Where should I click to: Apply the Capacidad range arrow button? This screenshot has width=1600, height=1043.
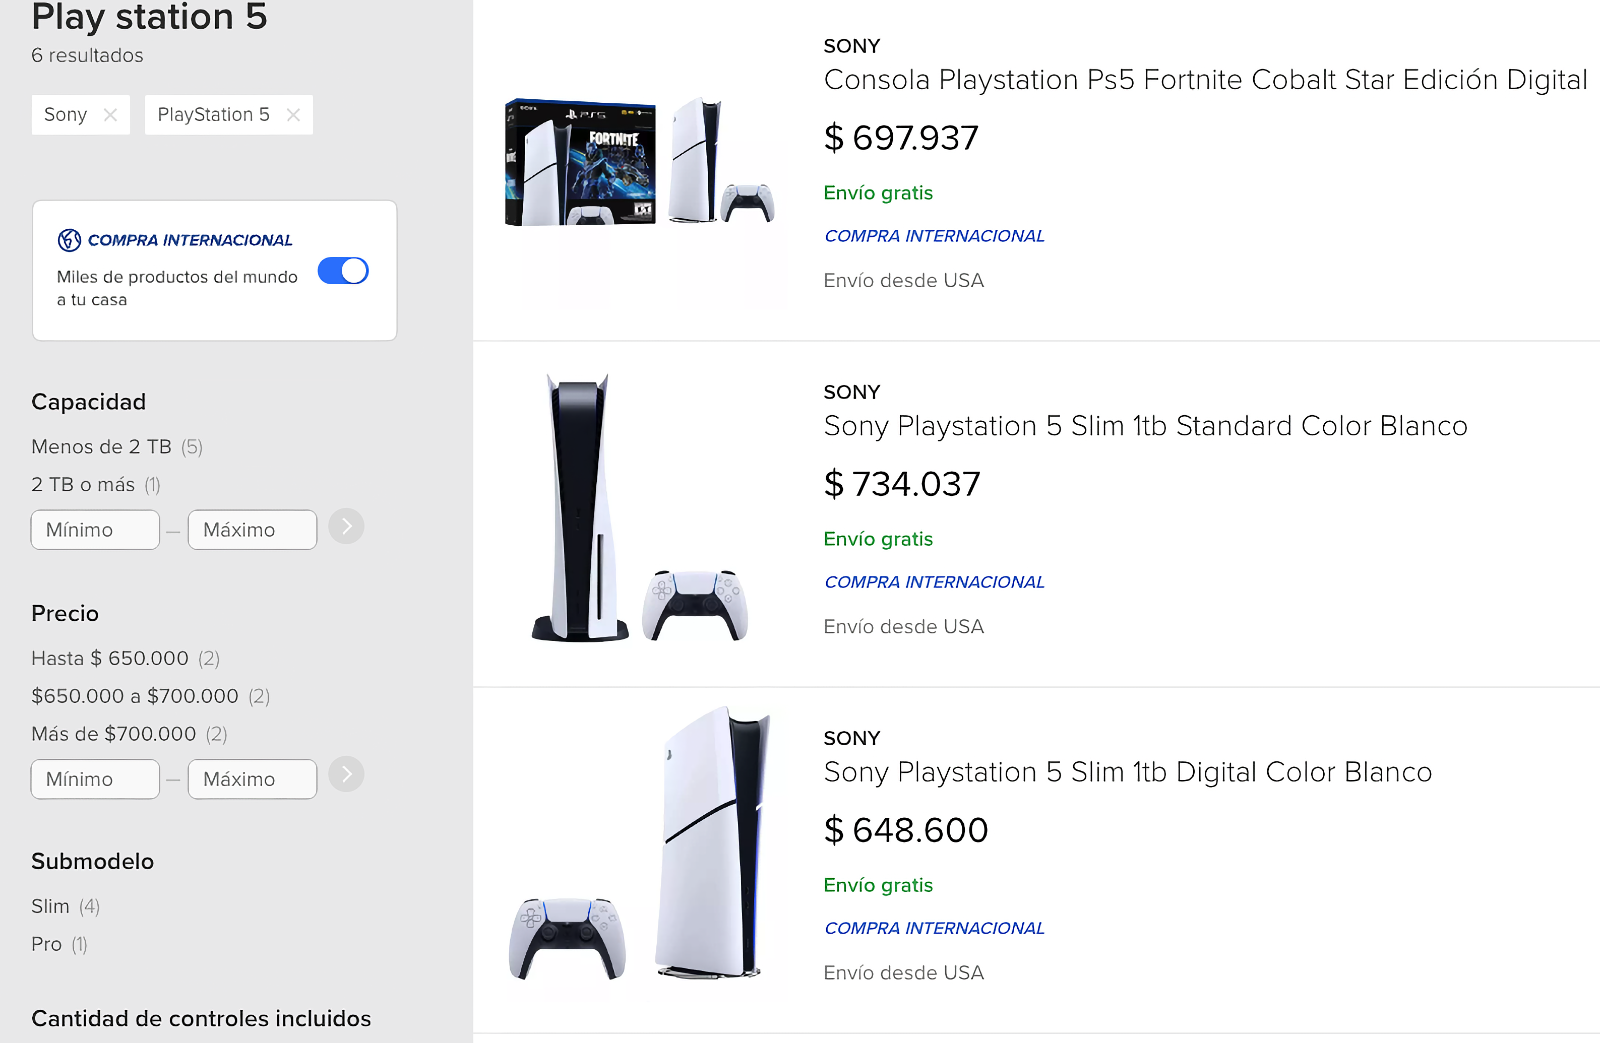point(346,527)
